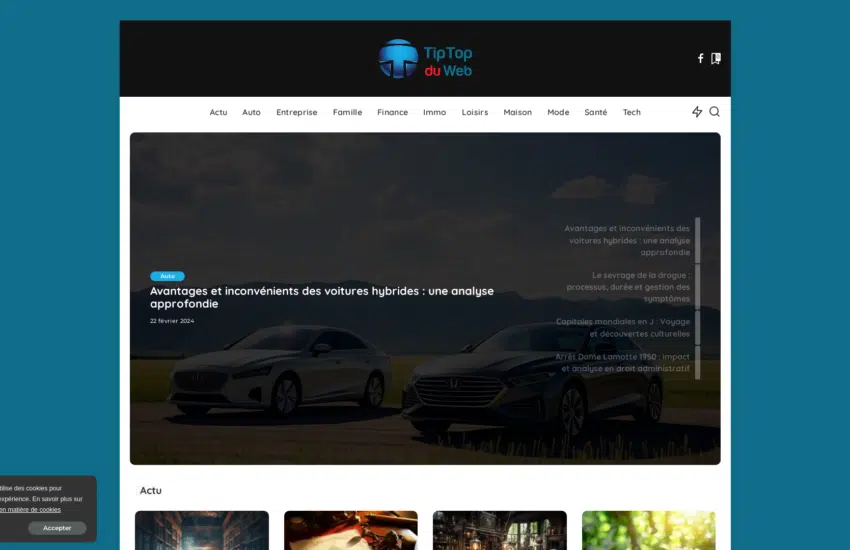Viewport: 850px width, 550px height.
Task: Click the slide indicator bar beside 'Capitales mondiales'
Action: click(x=698, y=327)
